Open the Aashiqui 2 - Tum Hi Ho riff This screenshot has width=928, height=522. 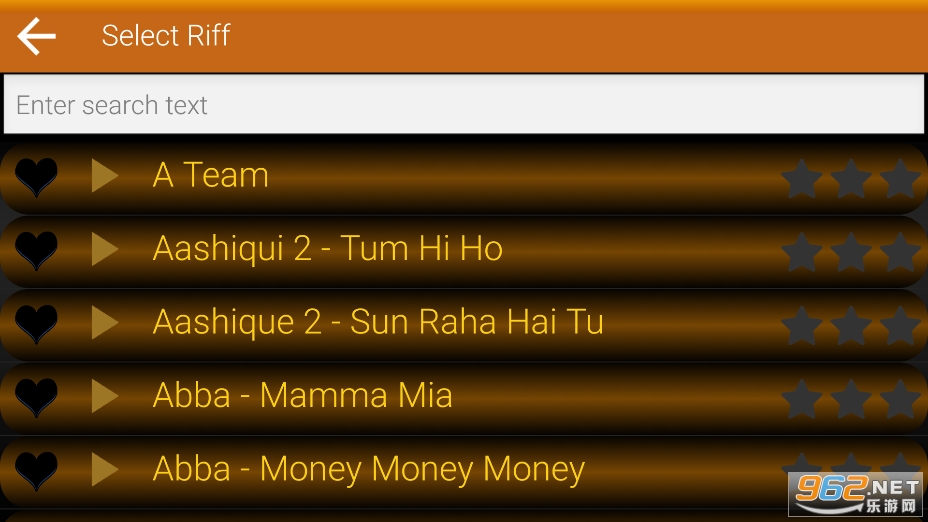pyautogui.click(x=327, y=249)
